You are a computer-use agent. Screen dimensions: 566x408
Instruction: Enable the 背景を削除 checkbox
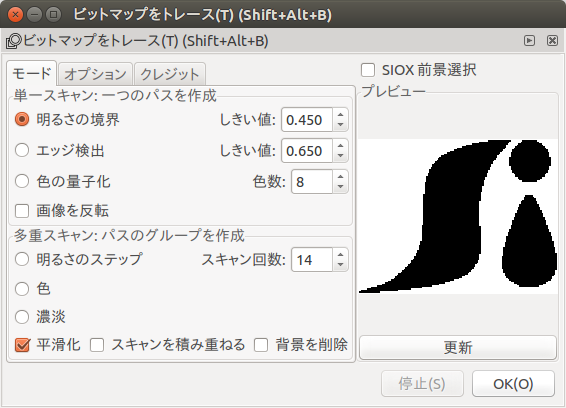[x=261, y=345]
